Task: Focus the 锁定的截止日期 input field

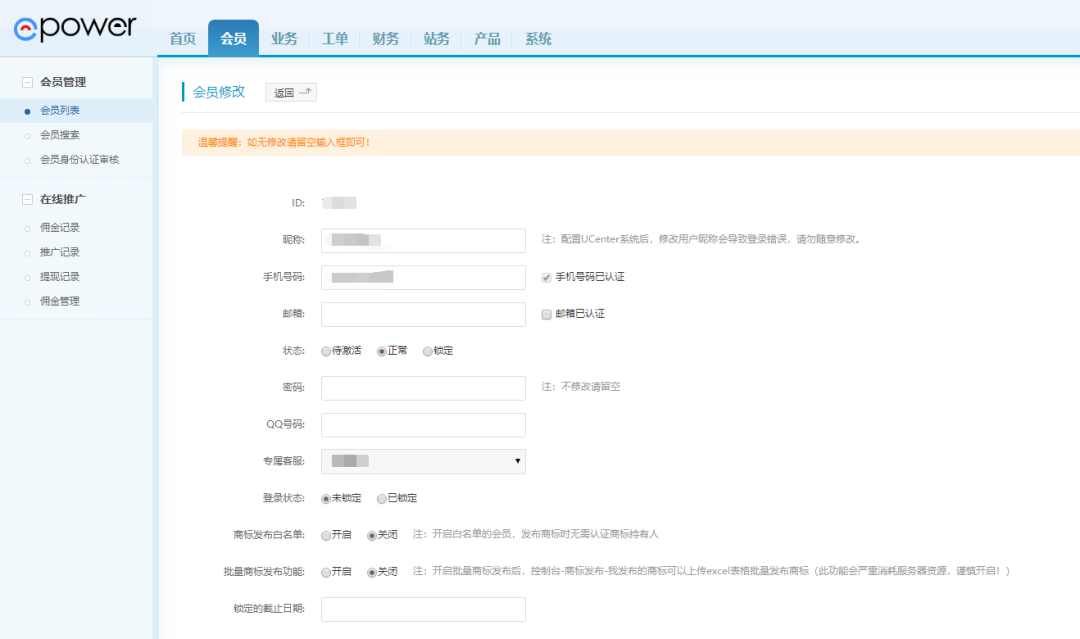Action: pos(423,609)
